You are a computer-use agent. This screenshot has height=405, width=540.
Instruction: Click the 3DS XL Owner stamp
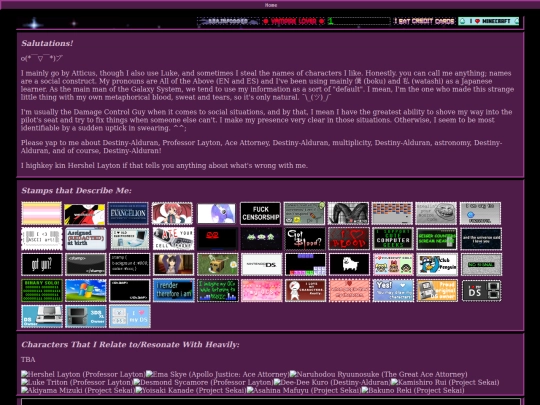click(86, 316)
